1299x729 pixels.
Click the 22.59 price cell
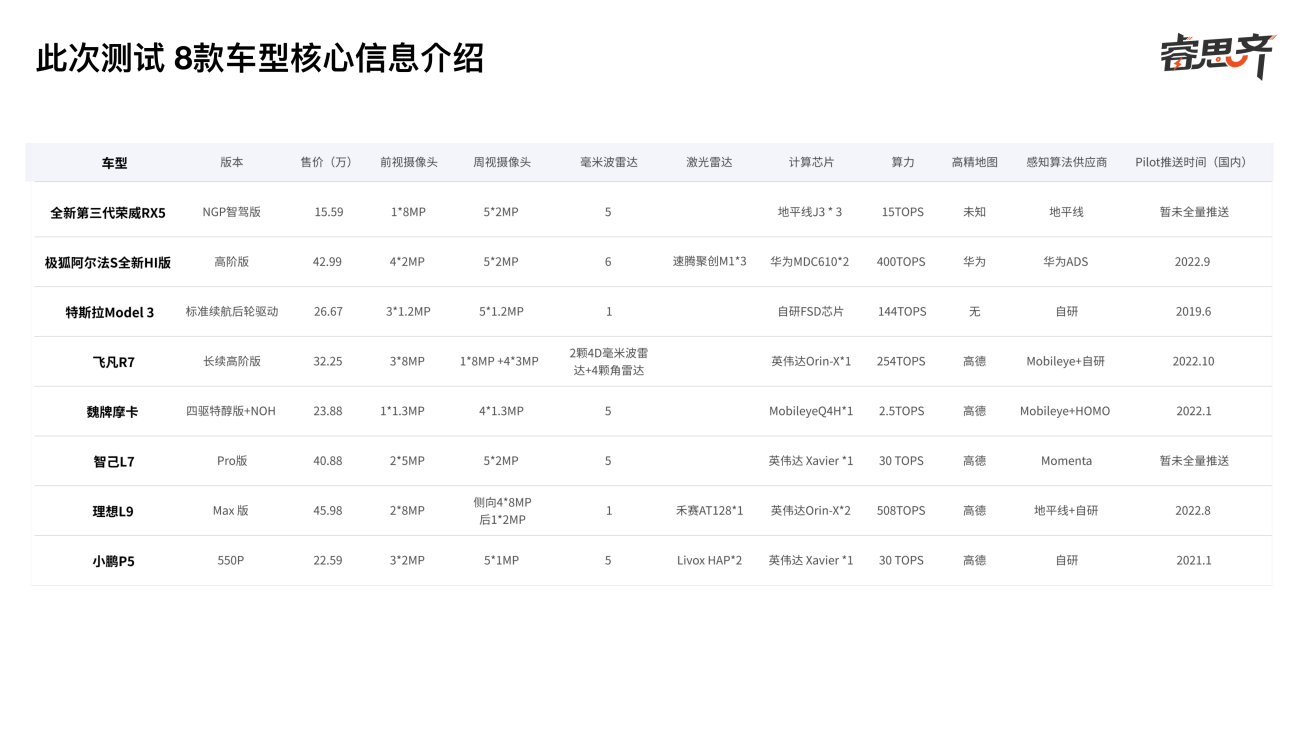(327, 561)
